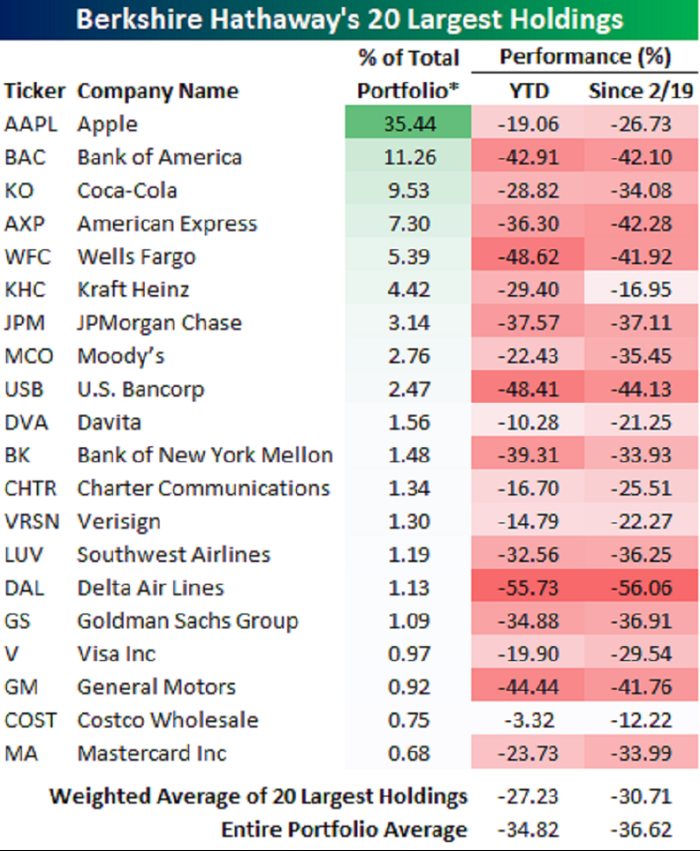Click the Wells Fargo YTD value -48.62
The height and width of the screenshot is (851, 700).
click(x=528, y=256)
